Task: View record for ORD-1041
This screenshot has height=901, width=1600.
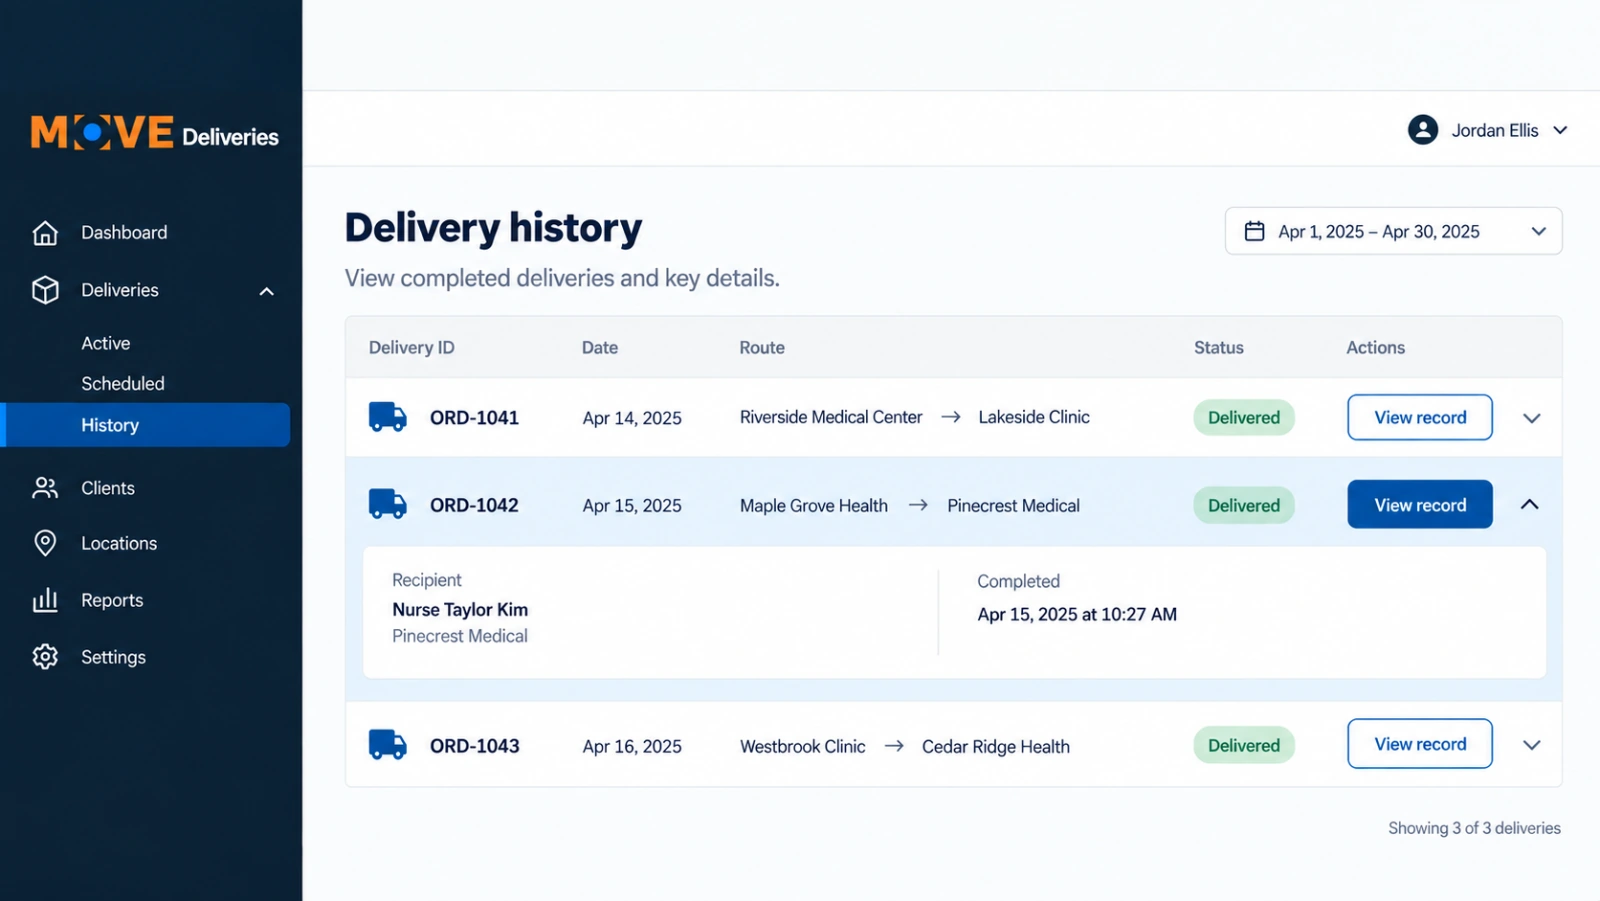Action: tap(1420, 417)
